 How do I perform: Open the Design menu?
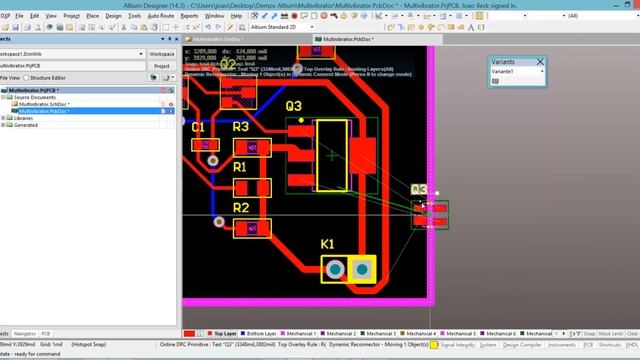[x=113, y=16]
